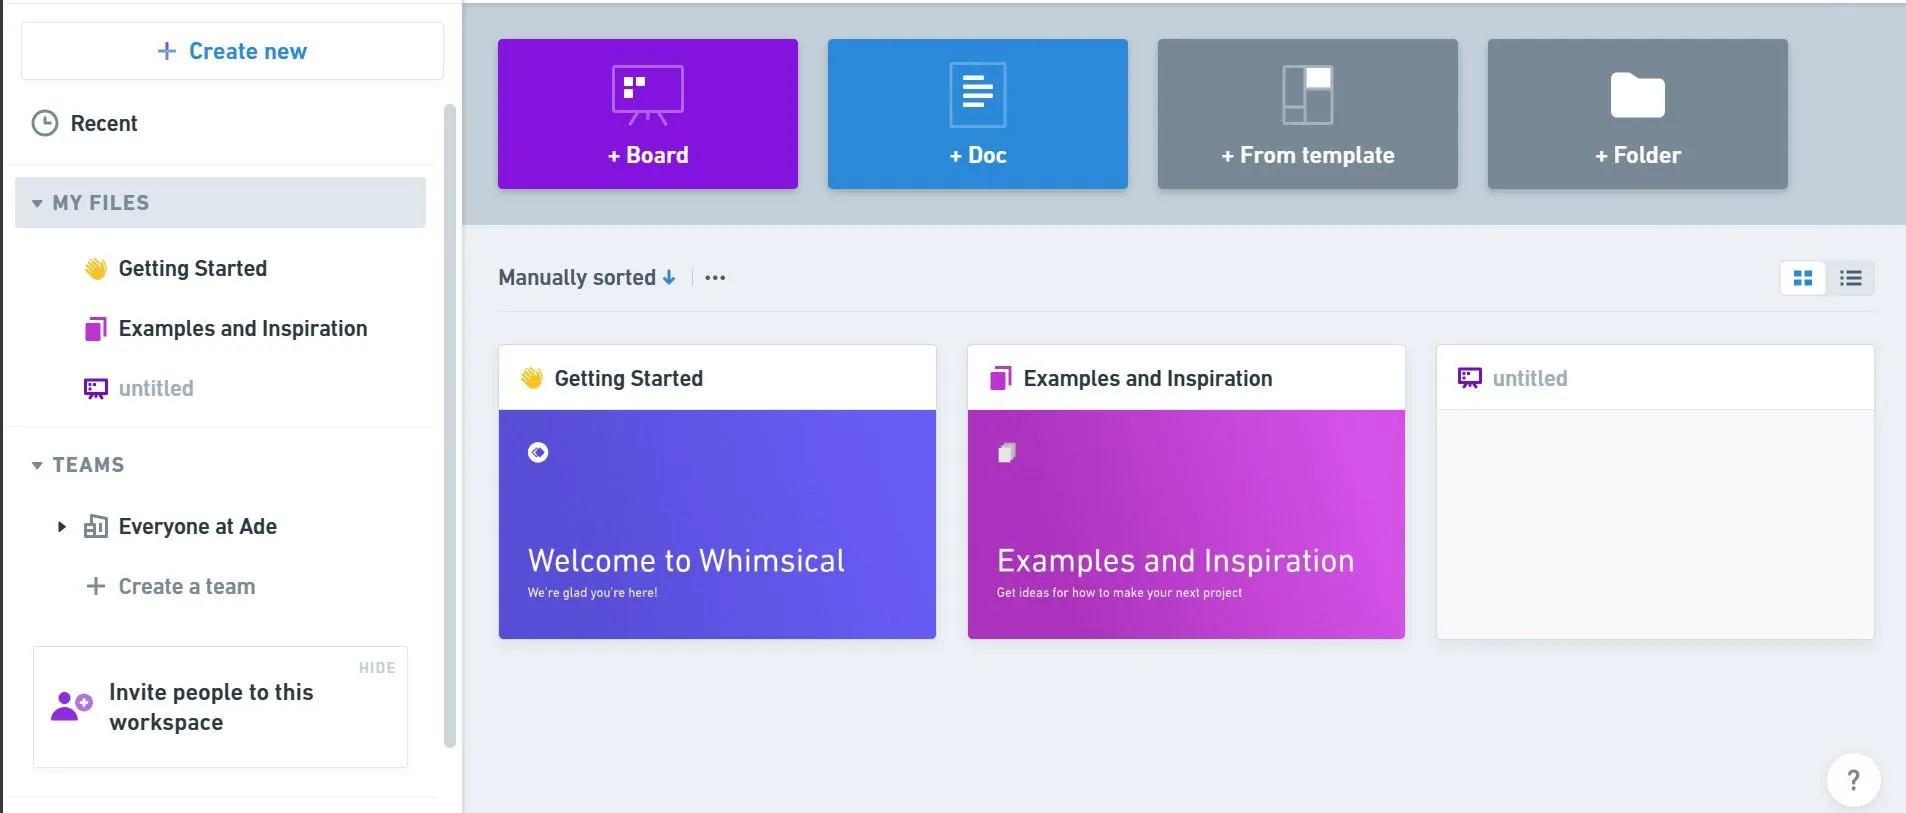This screenshot has height=813, width=1906.
Task: Click the invite people avatar icon
Action: 72,706
